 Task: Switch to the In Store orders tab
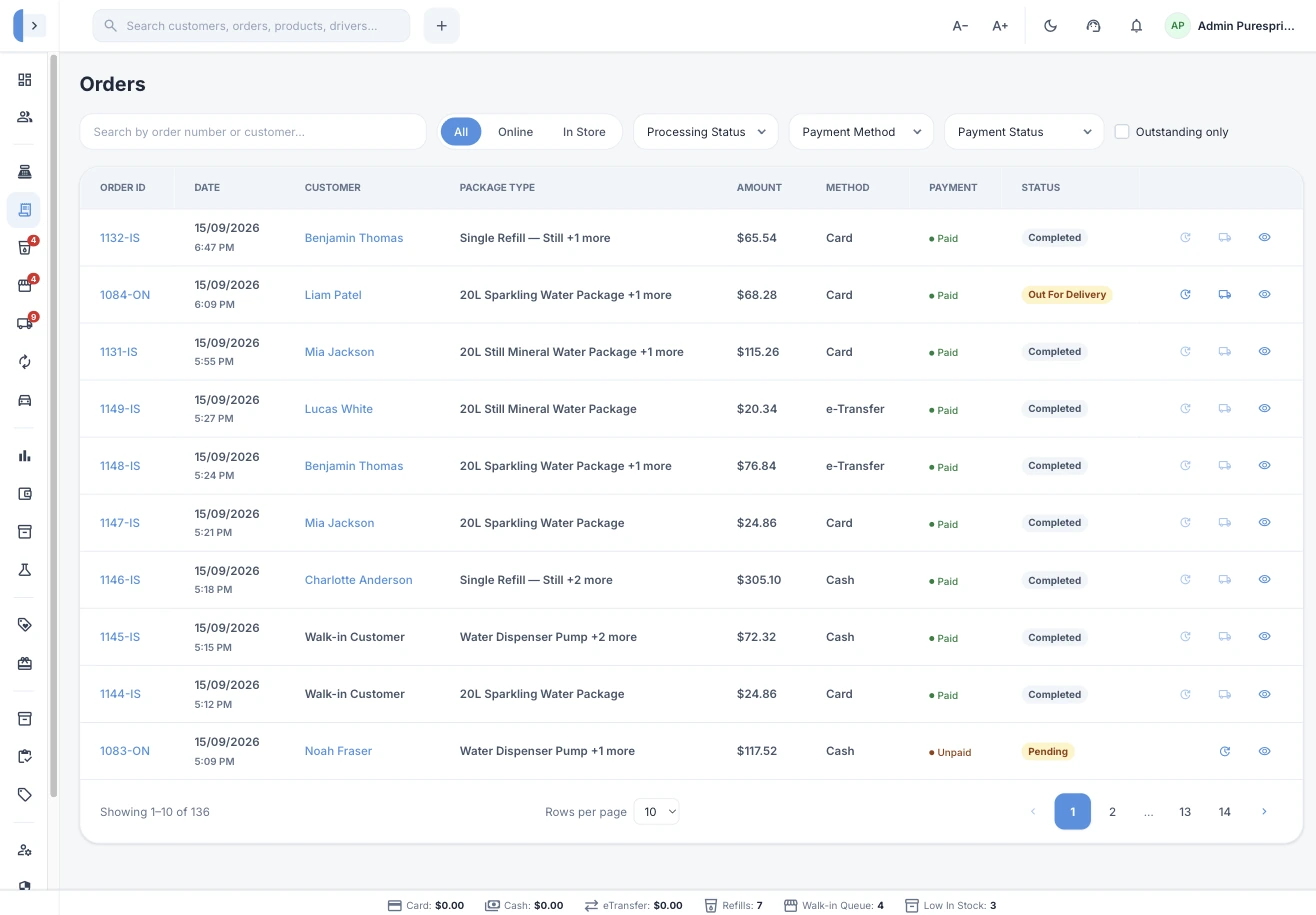pos(584,132)
